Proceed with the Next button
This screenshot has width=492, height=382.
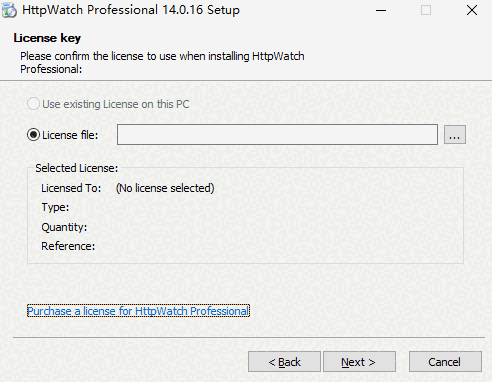[x=359, y=362]
